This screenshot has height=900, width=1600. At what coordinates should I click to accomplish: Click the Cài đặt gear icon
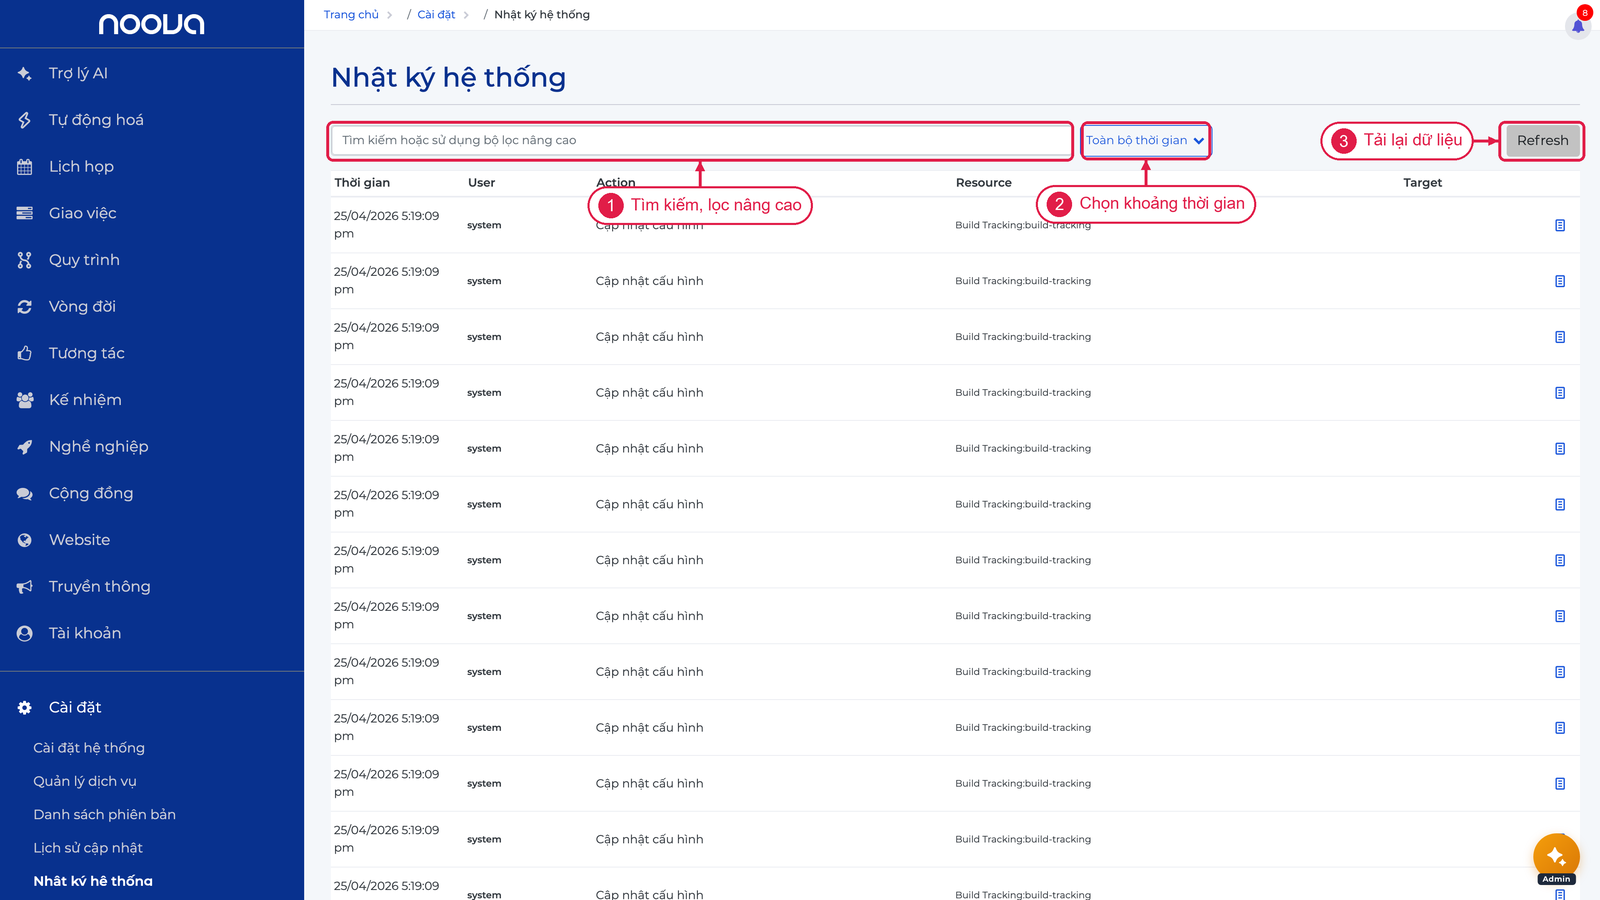coord(25,707)
